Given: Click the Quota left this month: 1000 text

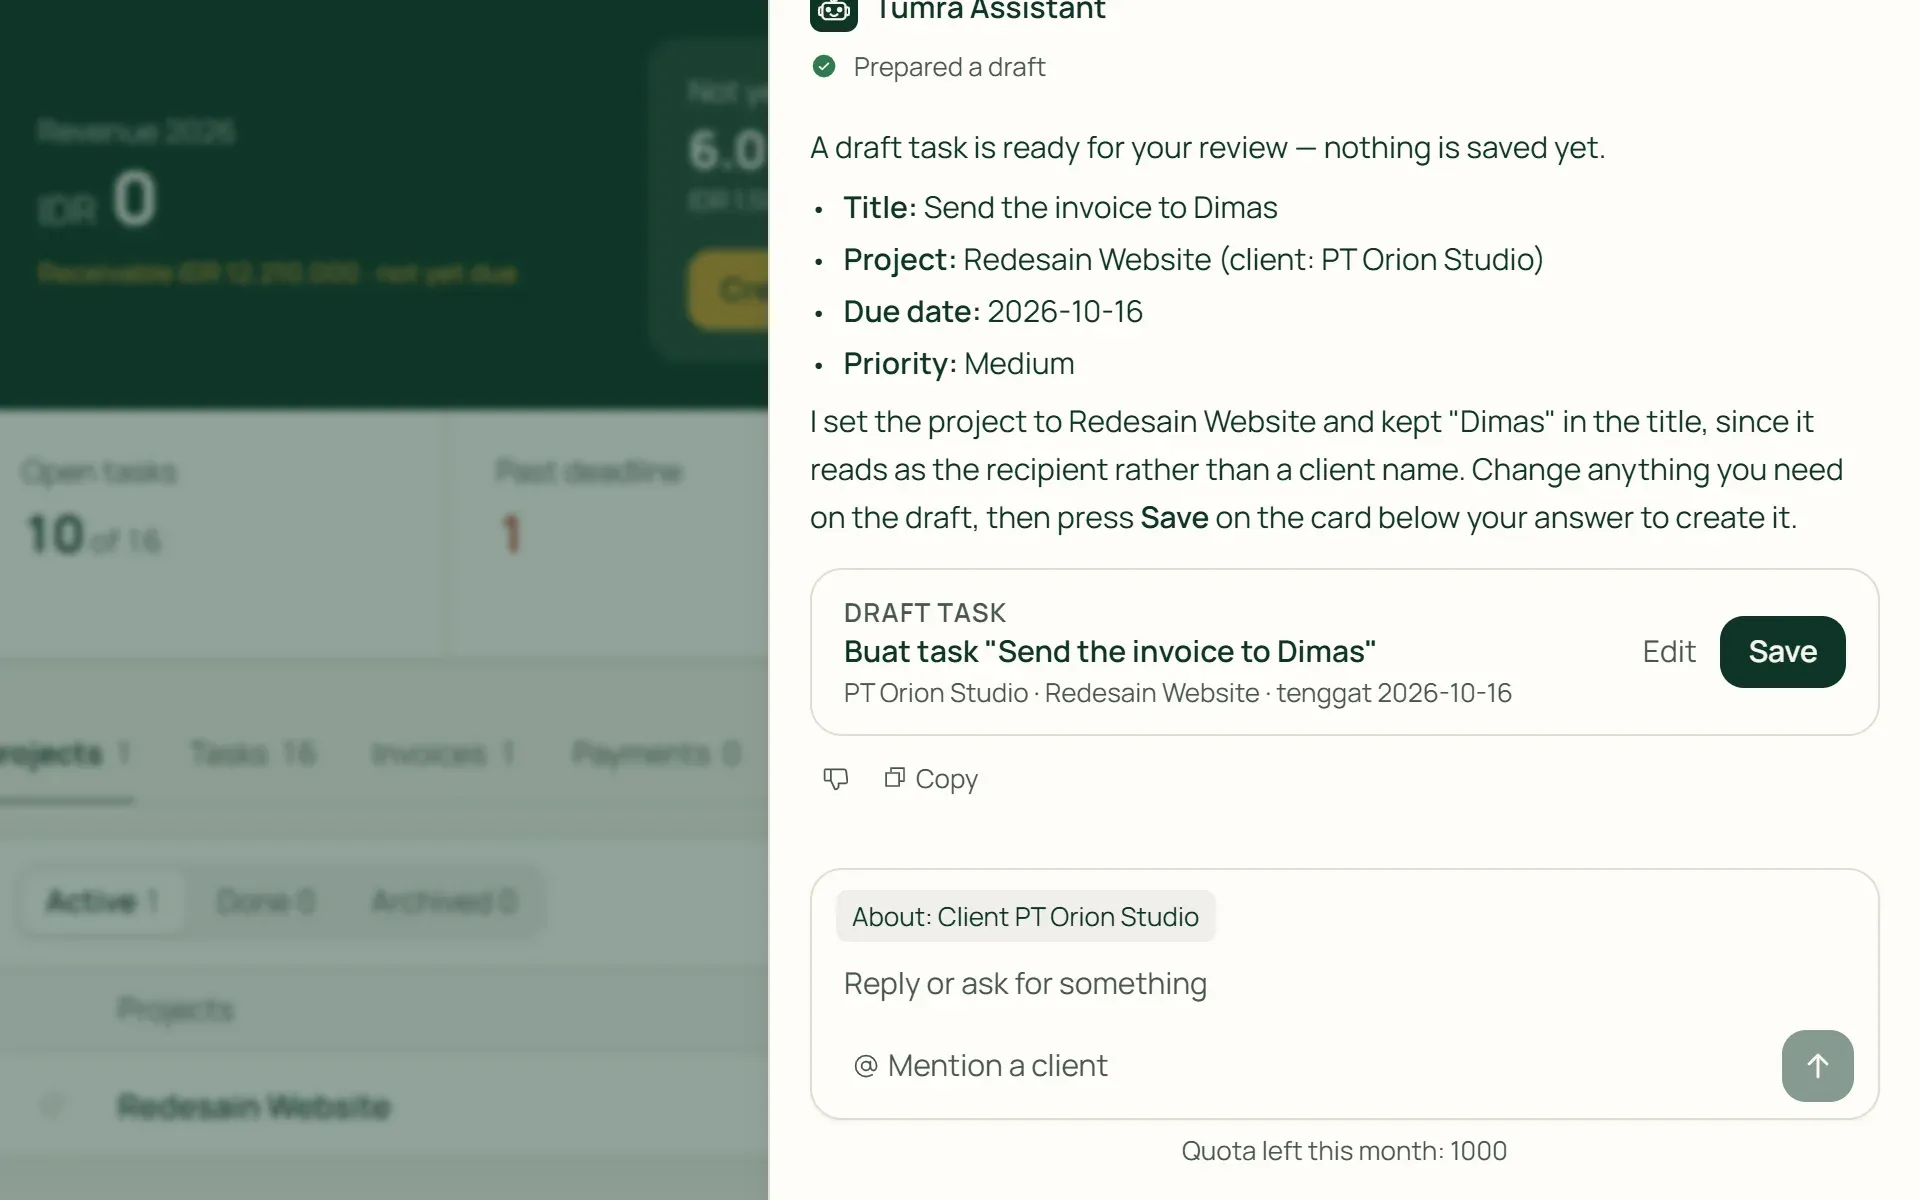Looking at the screenshot, I should coord(1344,1151).
